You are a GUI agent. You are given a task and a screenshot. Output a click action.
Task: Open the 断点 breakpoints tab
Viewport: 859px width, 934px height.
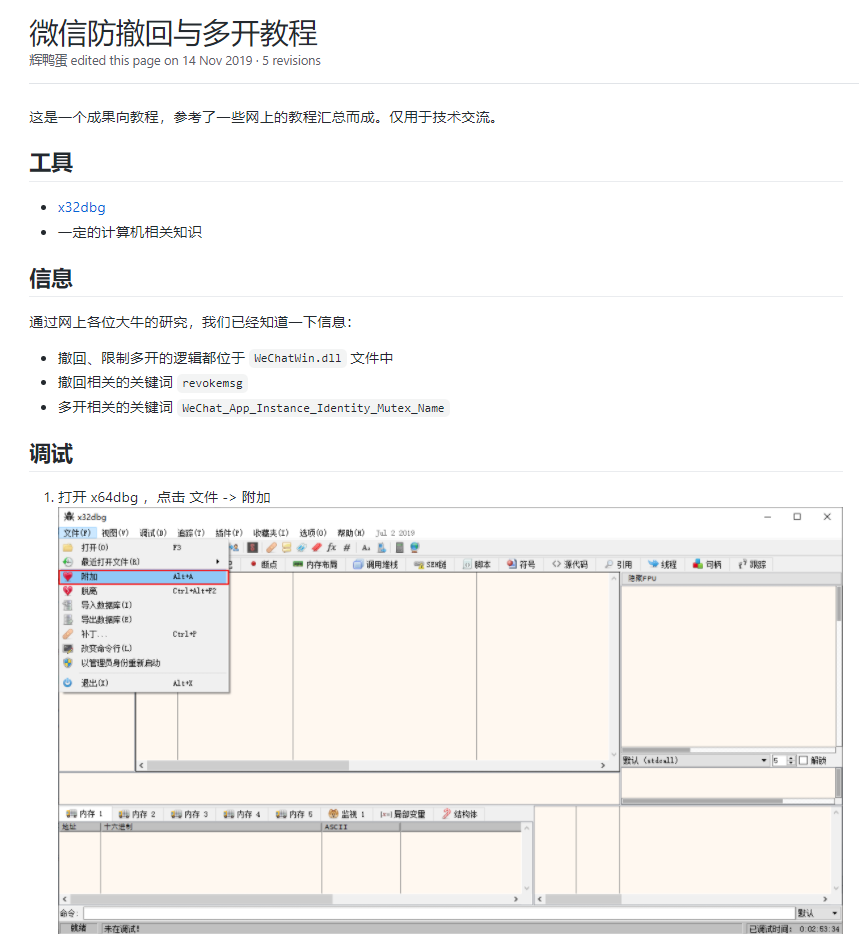263,565
